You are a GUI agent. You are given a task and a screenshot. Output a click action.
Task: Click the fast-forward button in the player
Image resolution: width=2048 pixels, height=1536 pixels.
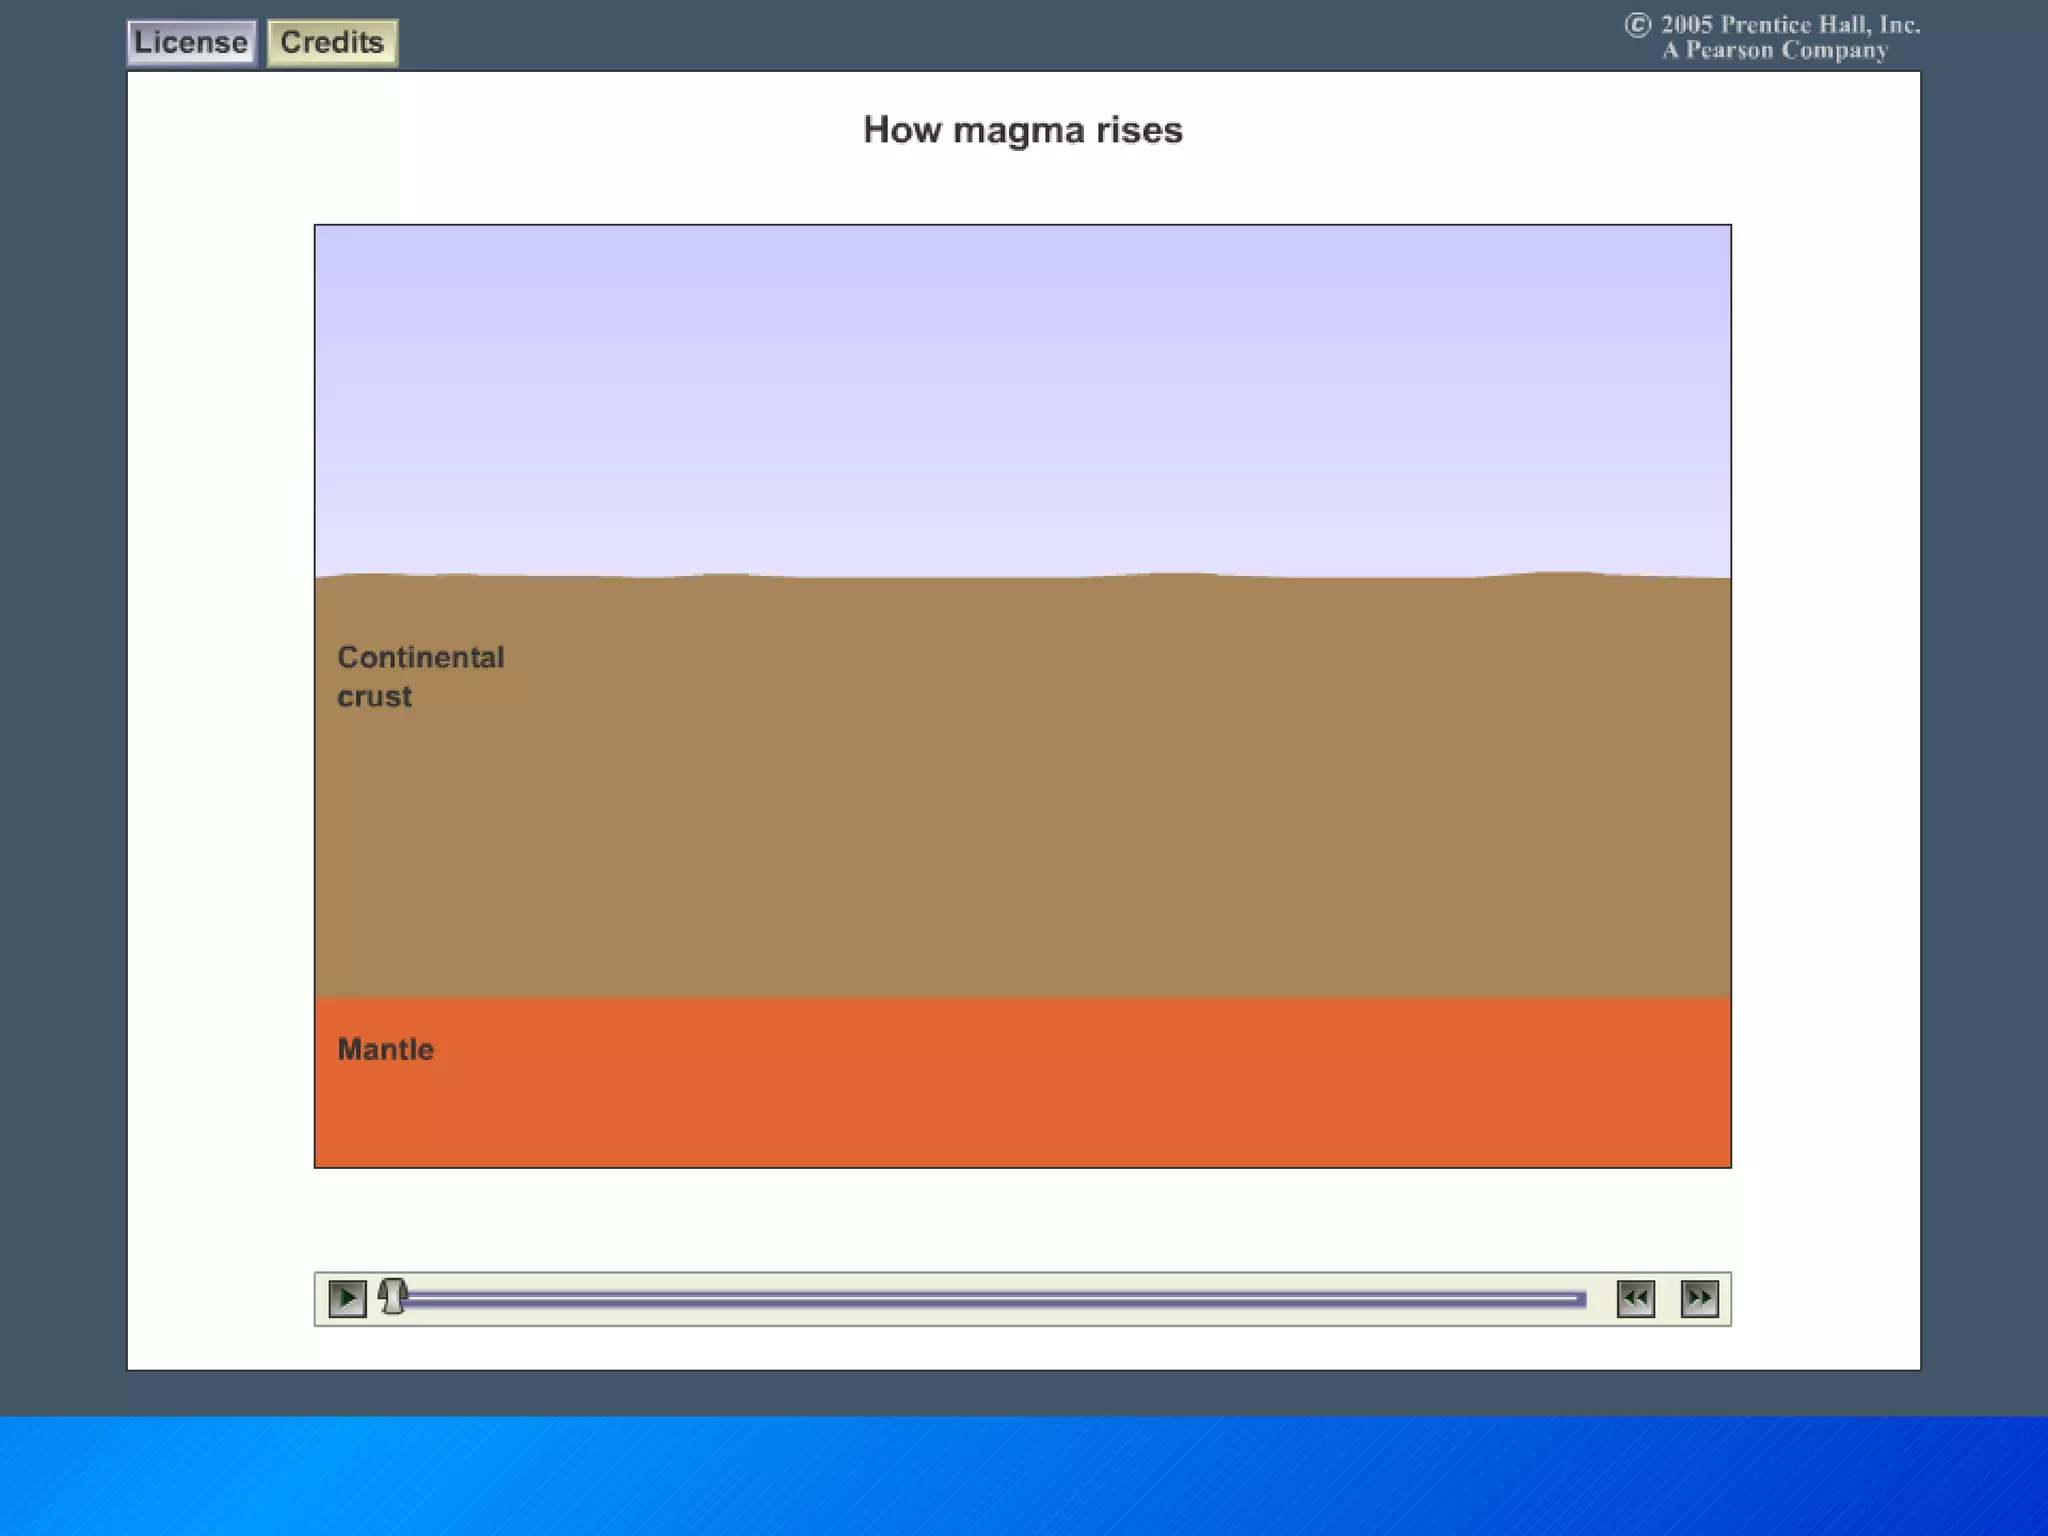coord(1699,1299)
